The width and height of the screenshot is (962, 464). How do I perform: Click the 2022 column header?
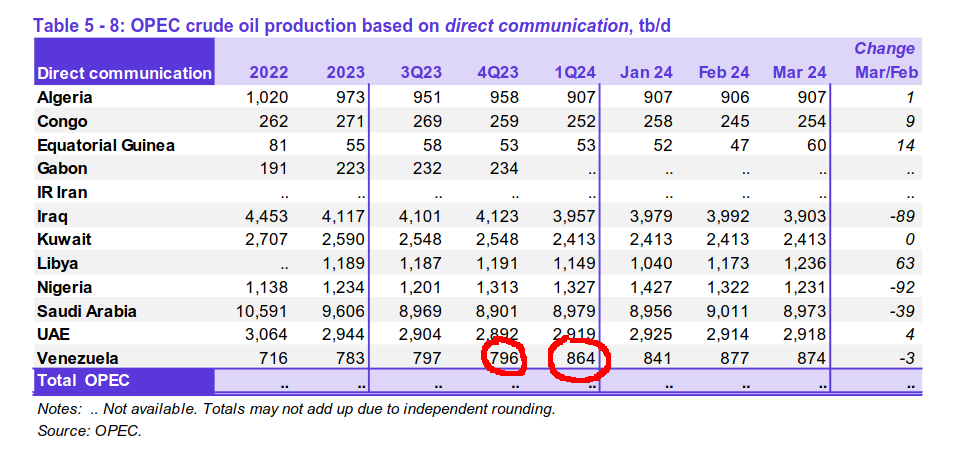pyautogui.click(x=268, y=73)
